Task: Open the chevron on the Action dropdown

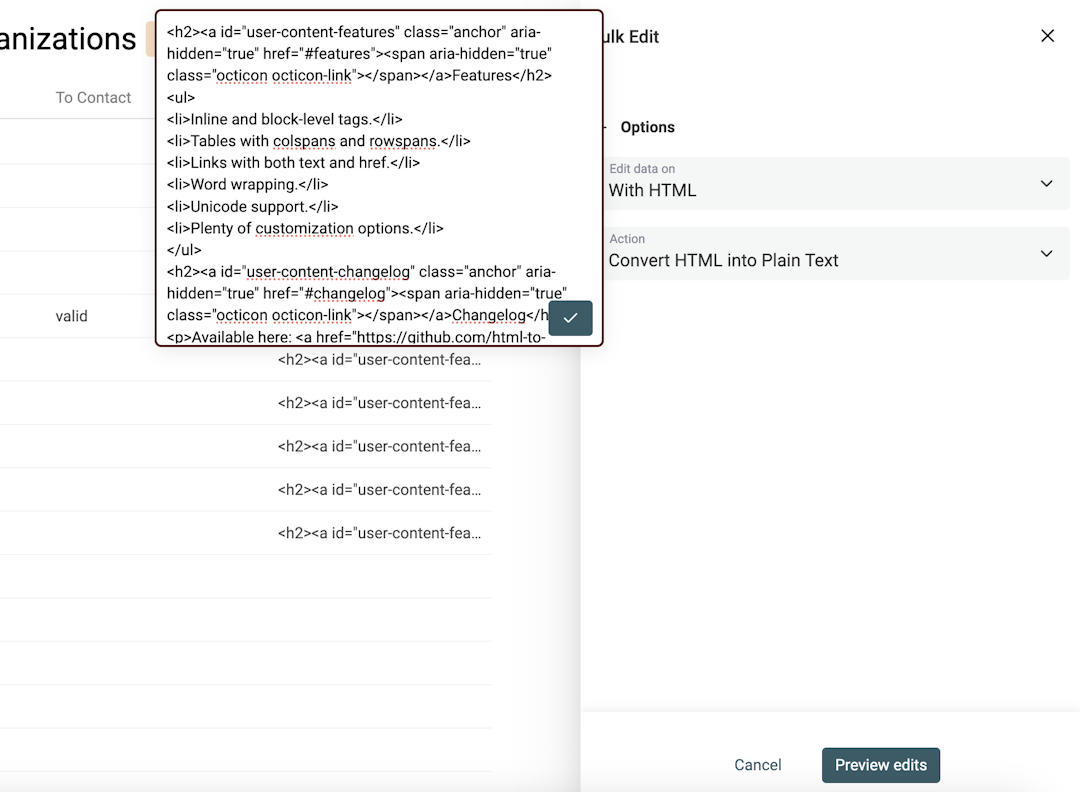Action: (1046, 253)
